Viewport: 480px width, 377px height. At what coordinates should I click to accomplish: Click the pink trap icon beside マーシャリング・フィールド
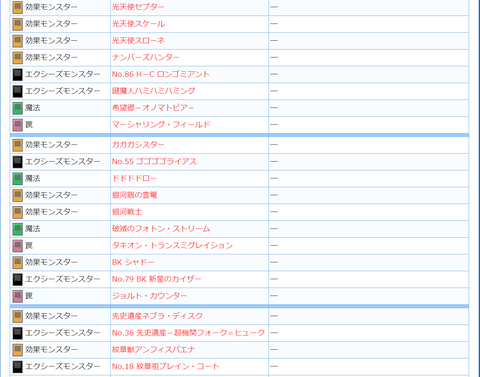click(17, 125)
